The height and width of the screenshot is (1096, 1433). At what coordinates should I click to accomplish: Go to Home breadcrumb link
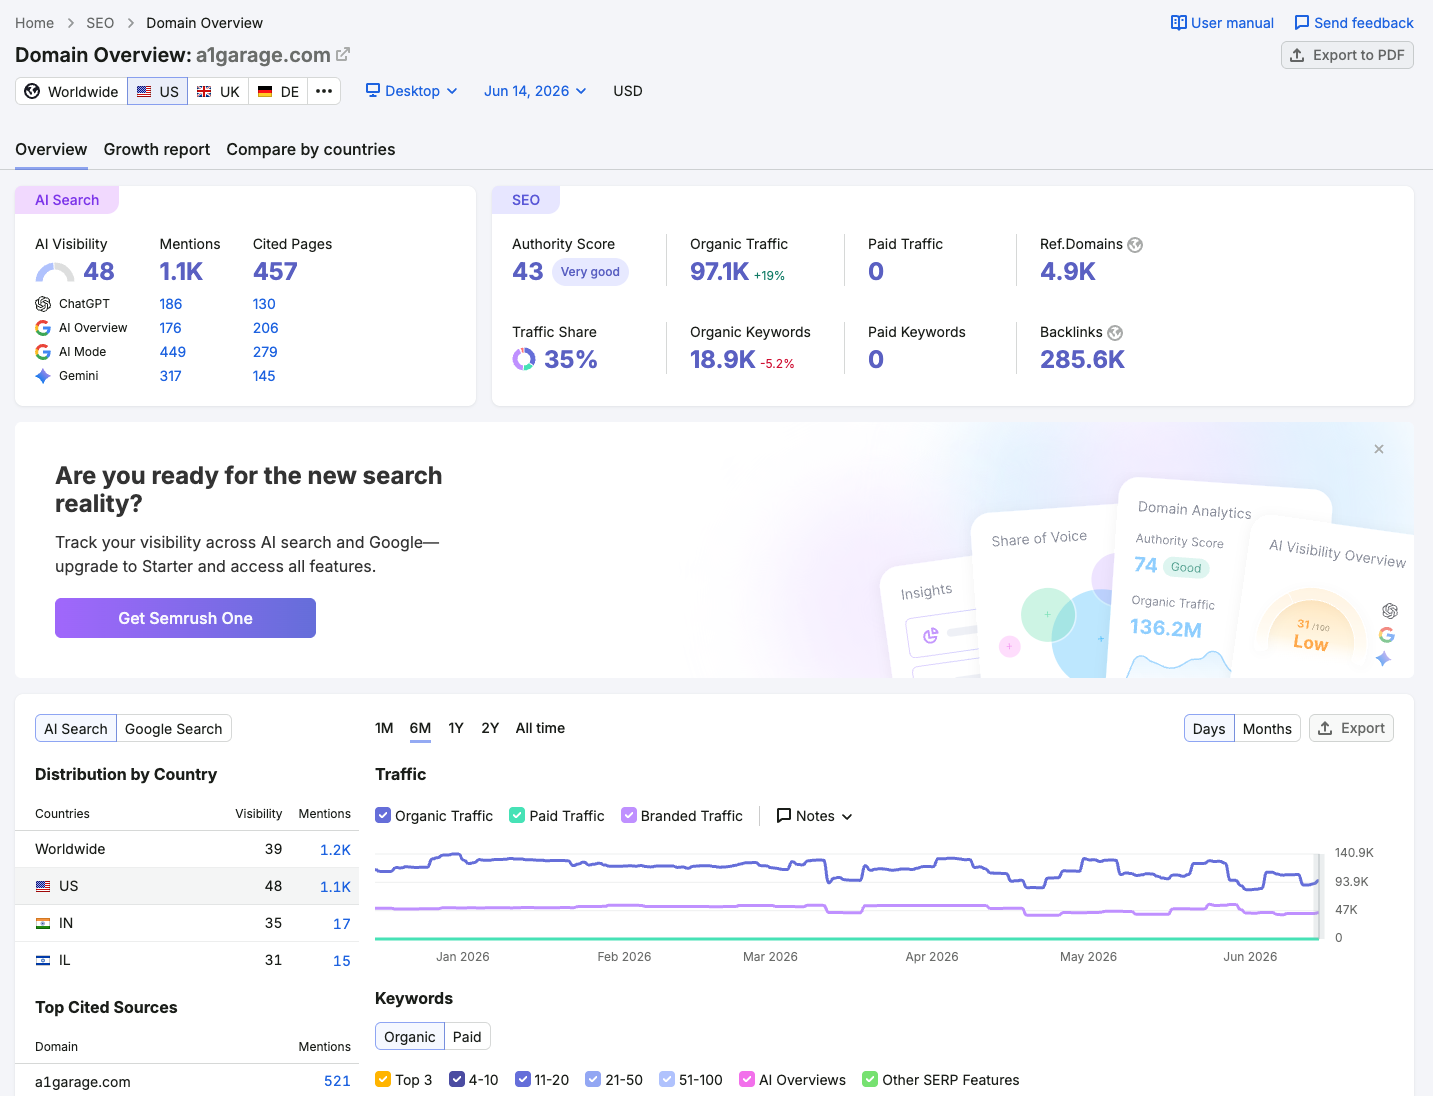(34, 23)
